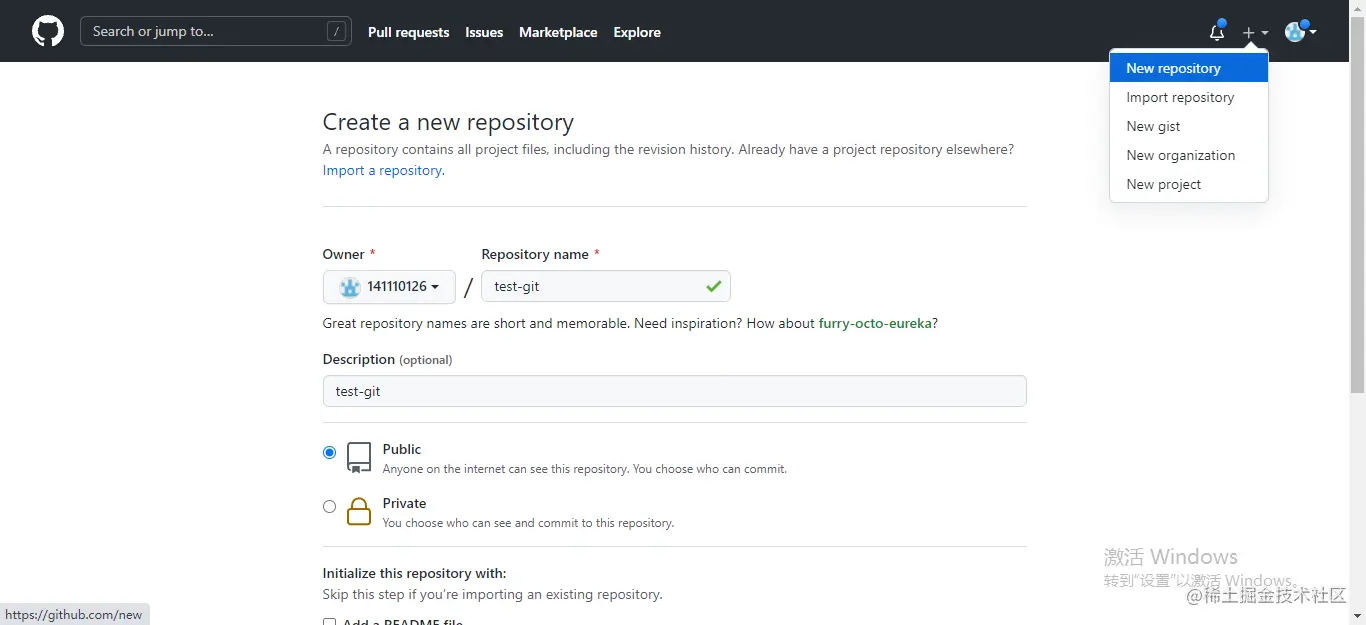Expand the caret beside the plus icon
Screen dimensions: 1366x625
click(1265, 33)
